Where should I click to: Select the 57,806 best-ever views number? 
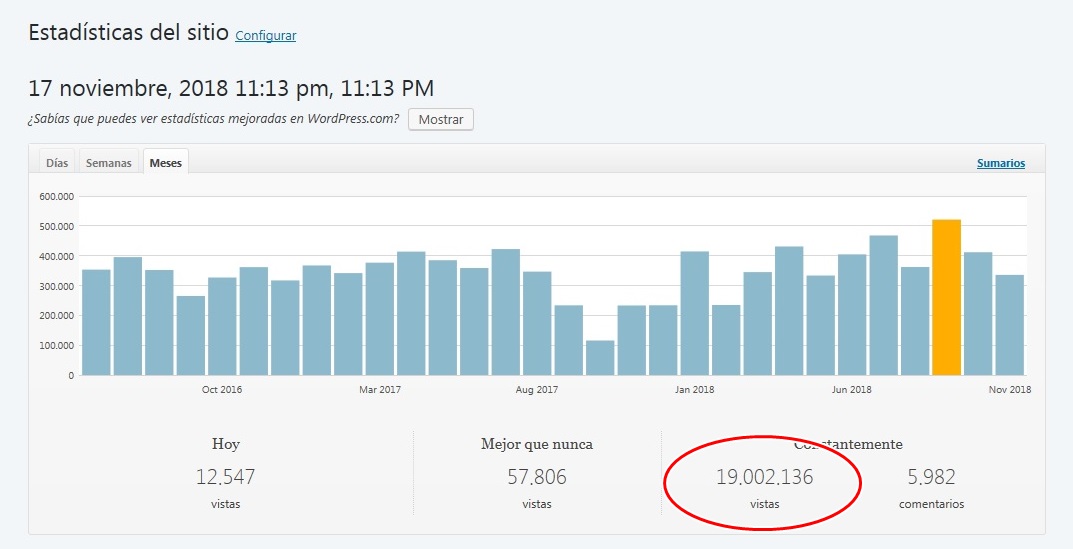(536, 477)
